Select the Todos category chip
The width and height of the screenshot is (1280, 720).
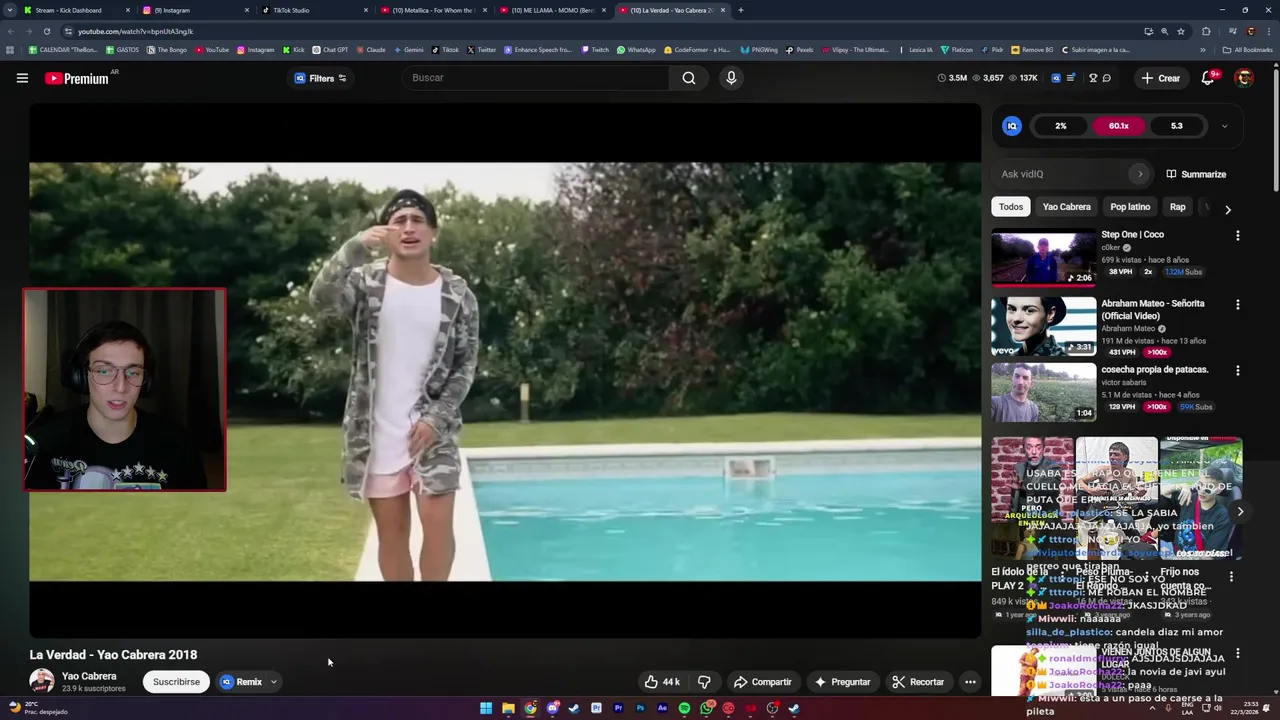tap(1011, 207)
